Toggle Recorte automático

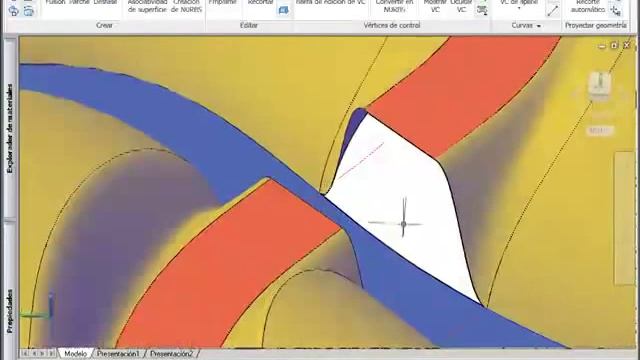click(x=588, y=6)
